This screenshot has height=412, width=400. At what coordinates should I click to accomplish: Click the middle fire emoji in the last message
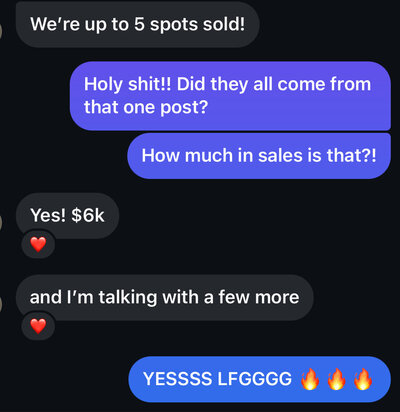click(336, 379)
